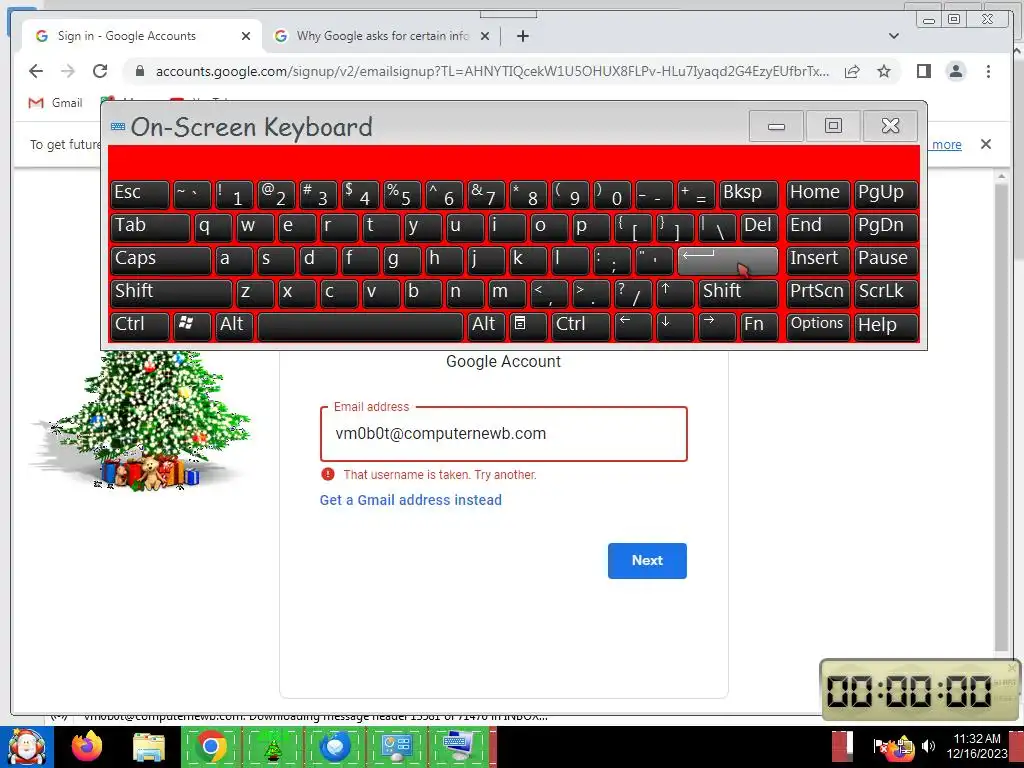Dismiss the notification bar with X

point(986,144)
